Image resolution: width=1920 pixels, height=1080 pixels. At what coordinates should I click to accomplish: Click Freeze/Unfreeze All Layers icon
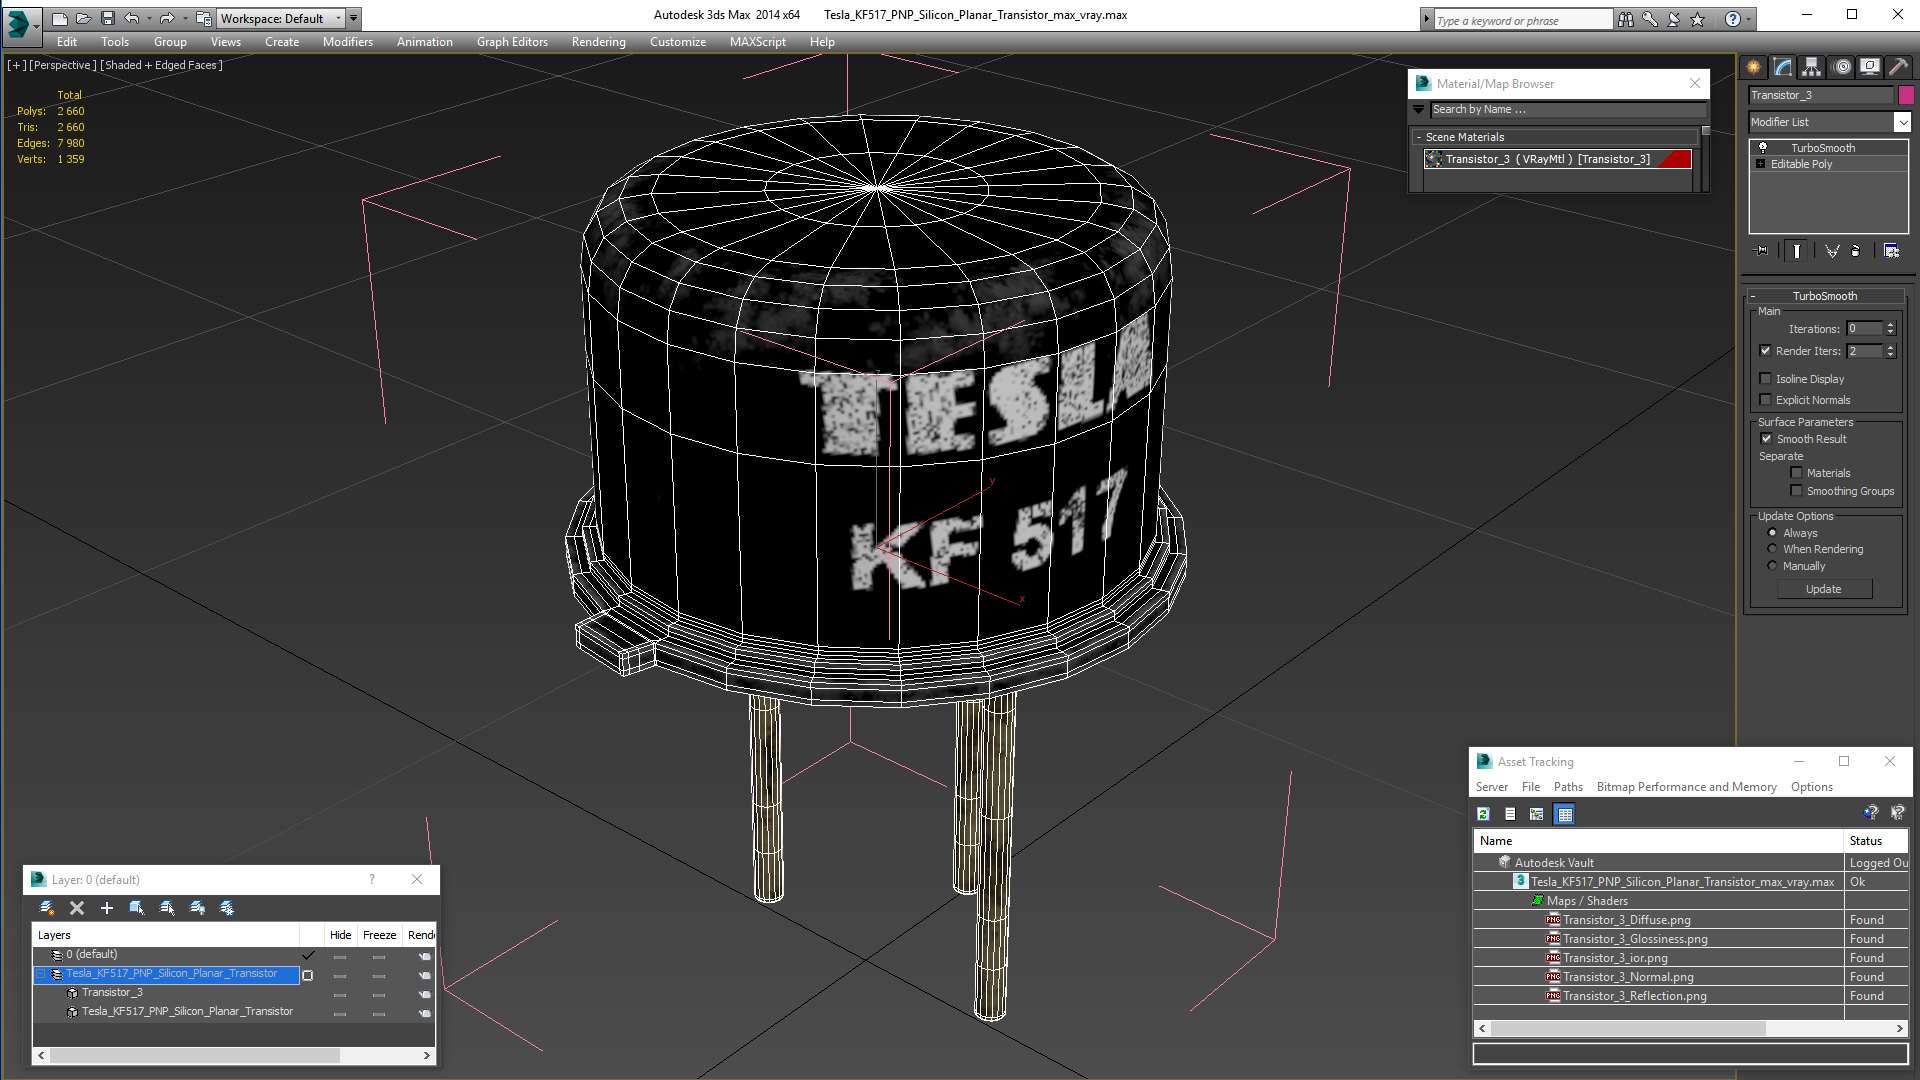227,908
